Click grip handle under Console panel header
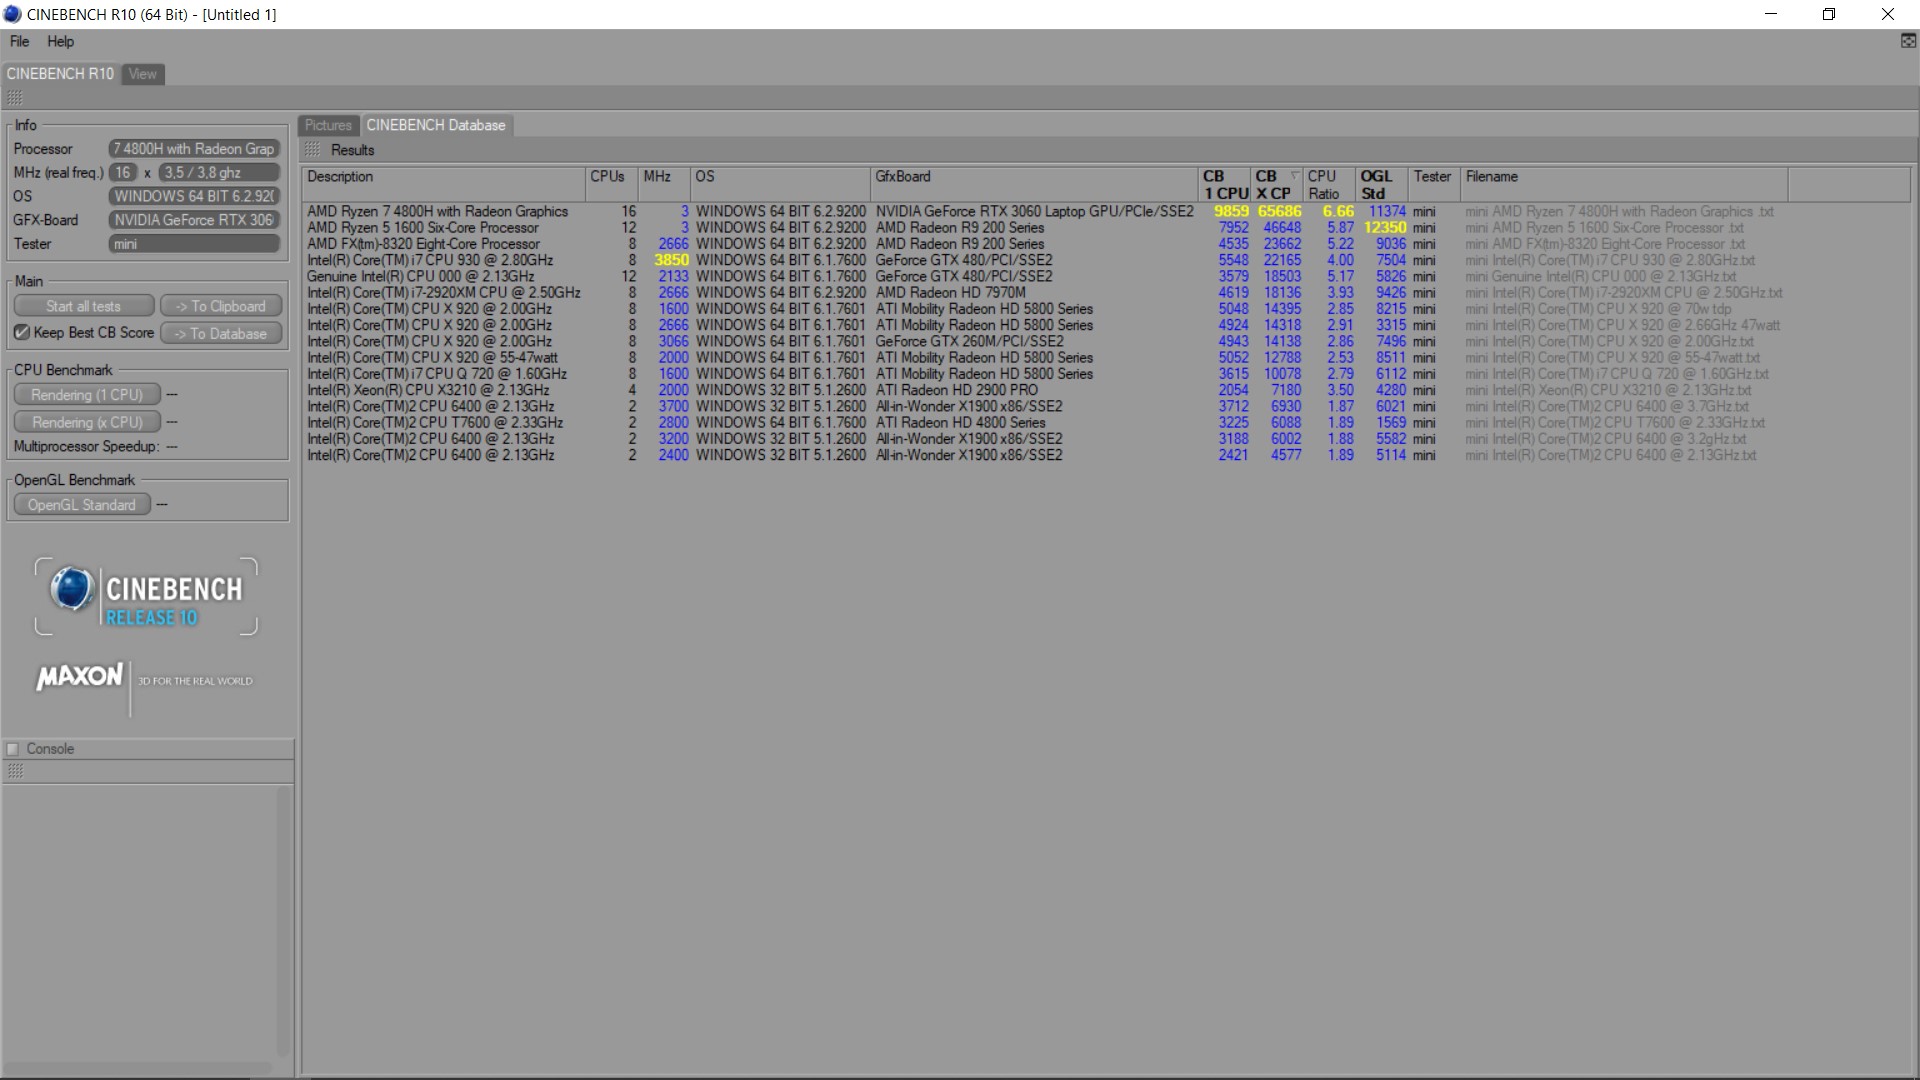This screenshot has height=1080, width=1920. coord(15,771)
